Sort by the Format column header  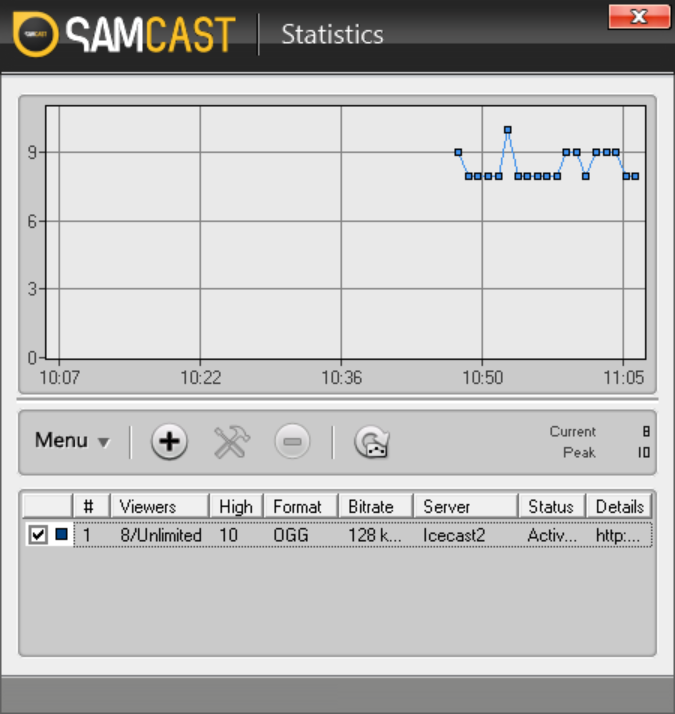coord(301,506)
